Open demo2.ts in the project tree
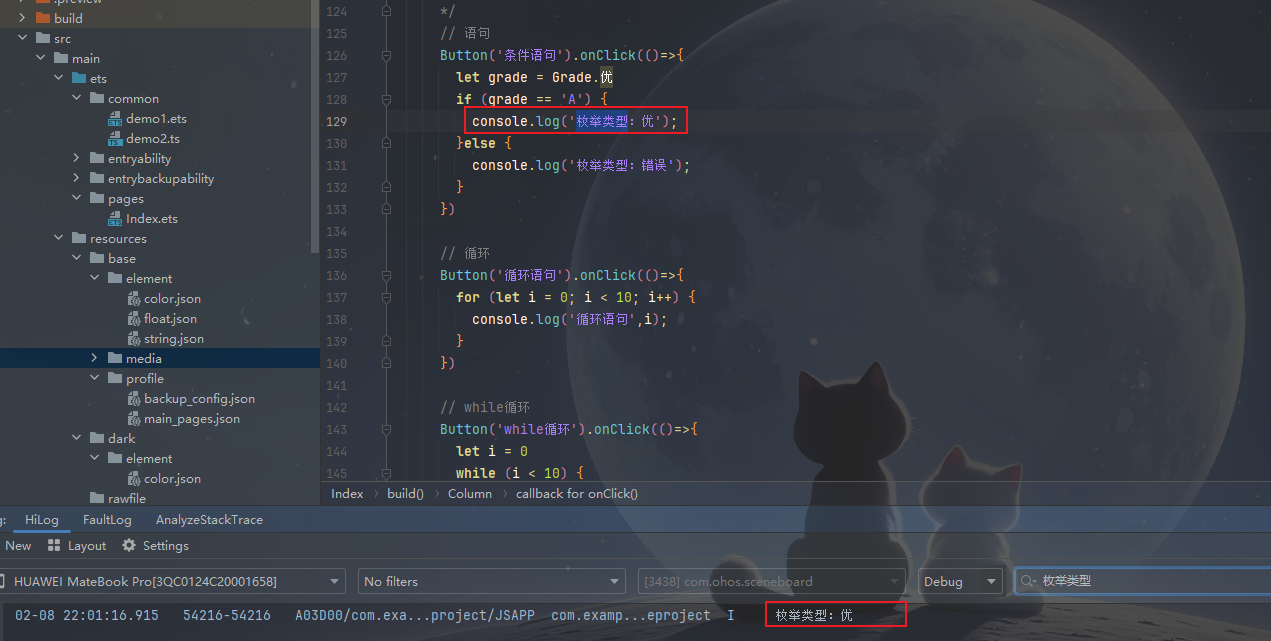 153,139
